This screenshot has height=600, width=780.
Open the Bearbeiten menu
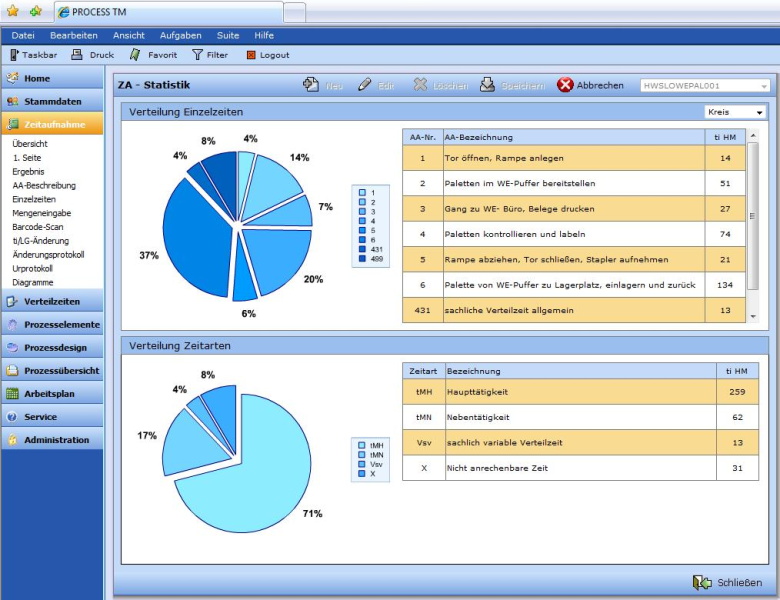[x=73, y=35]
